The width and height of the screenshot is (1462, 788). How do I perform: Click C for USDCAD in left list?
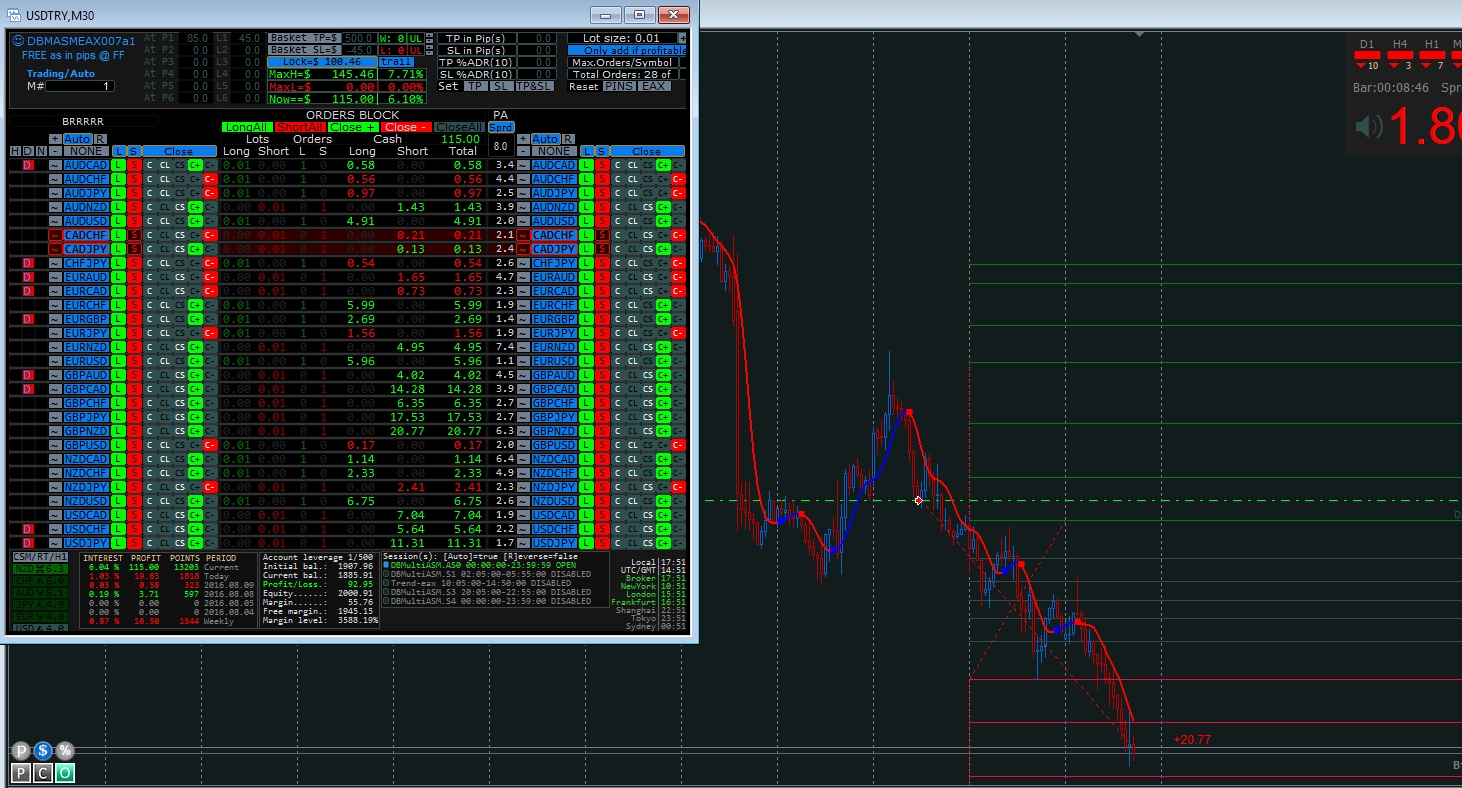coord(149,515)
